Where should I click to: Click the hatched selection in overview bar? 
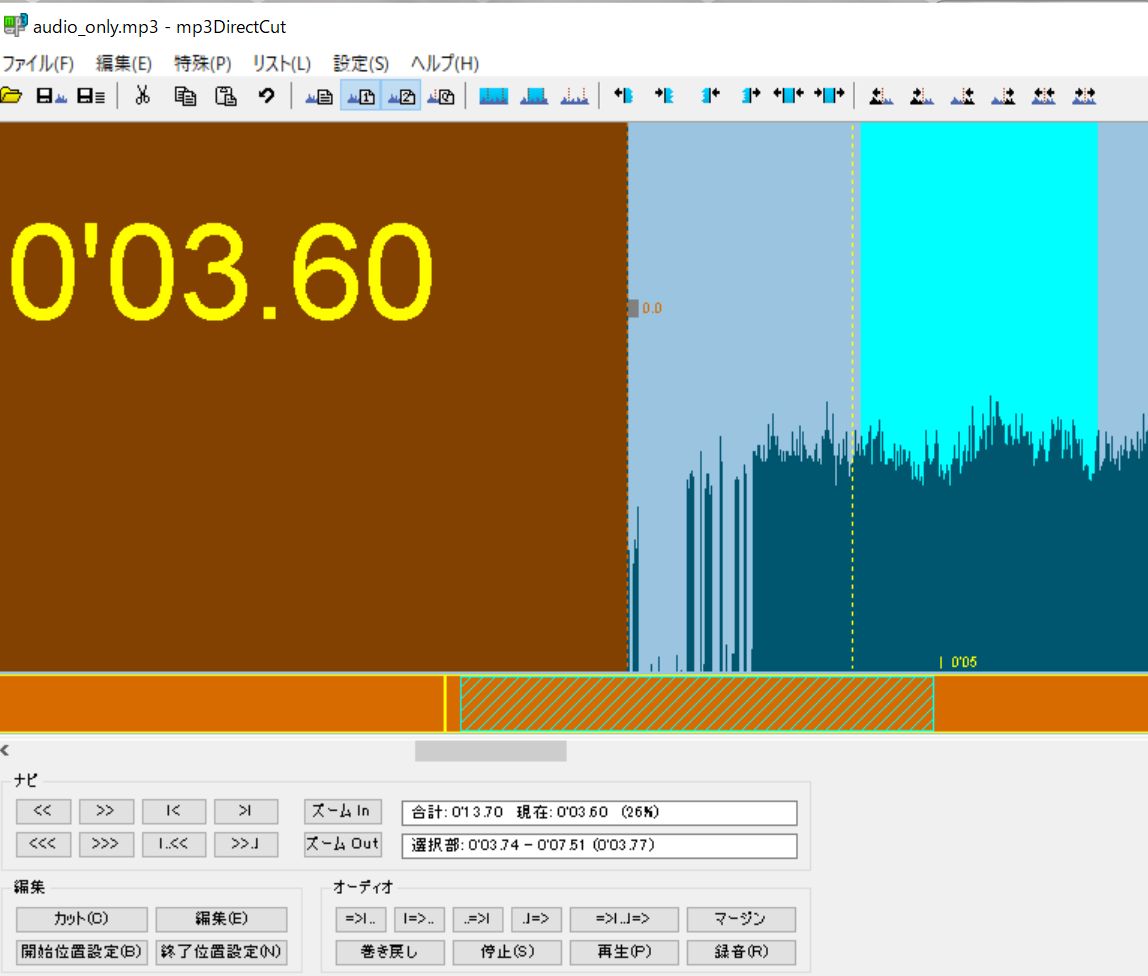coord(696,704)
